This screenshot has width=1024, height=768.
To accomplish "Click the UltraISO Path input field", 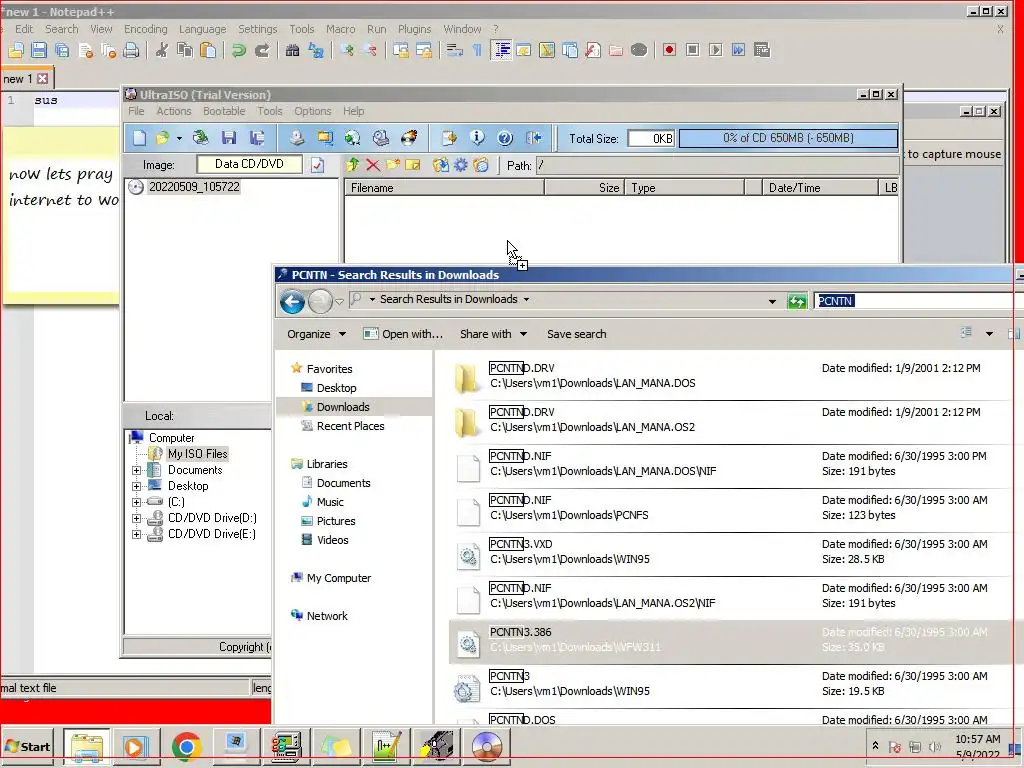I will (x=716, y=166).
